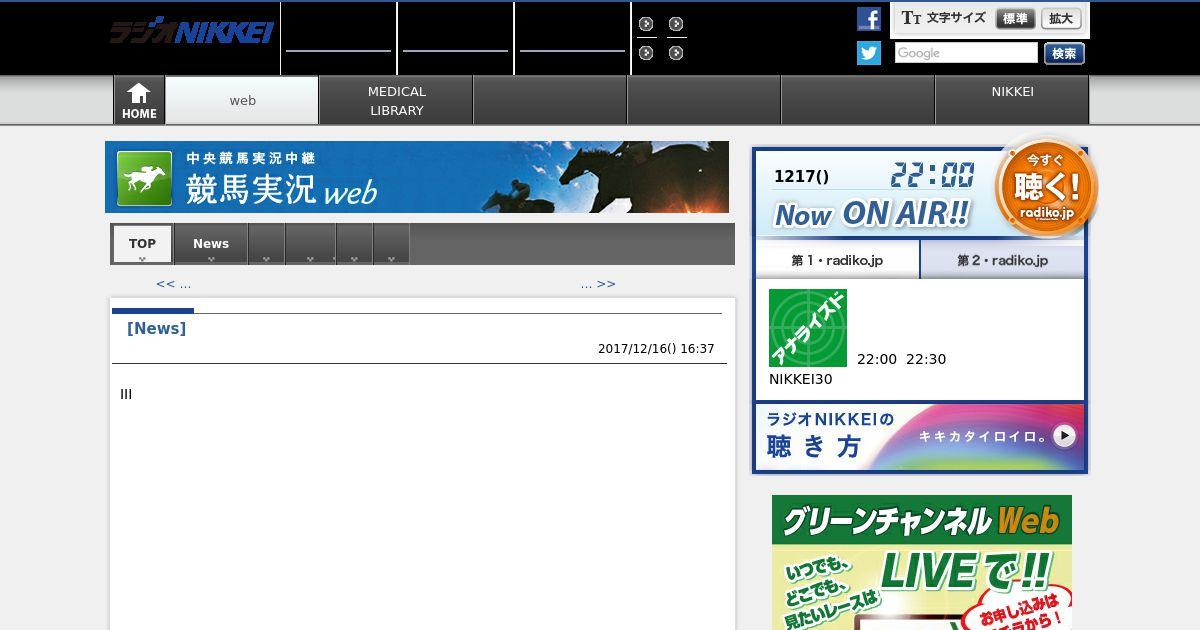Open グリーンチャンネルWeb advertisement banner
1200x630 pixels.
922,562
